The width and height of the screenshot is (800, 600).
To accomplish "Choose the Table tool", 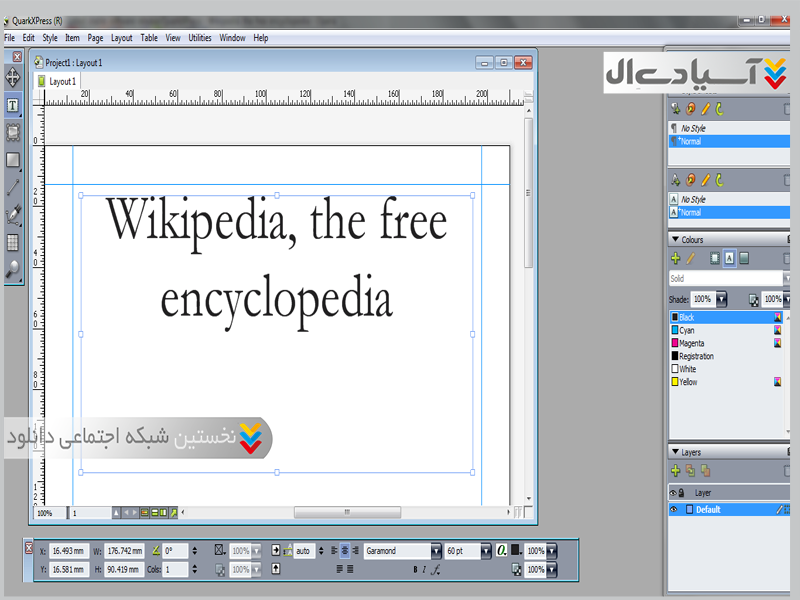I will pos(13,241).
